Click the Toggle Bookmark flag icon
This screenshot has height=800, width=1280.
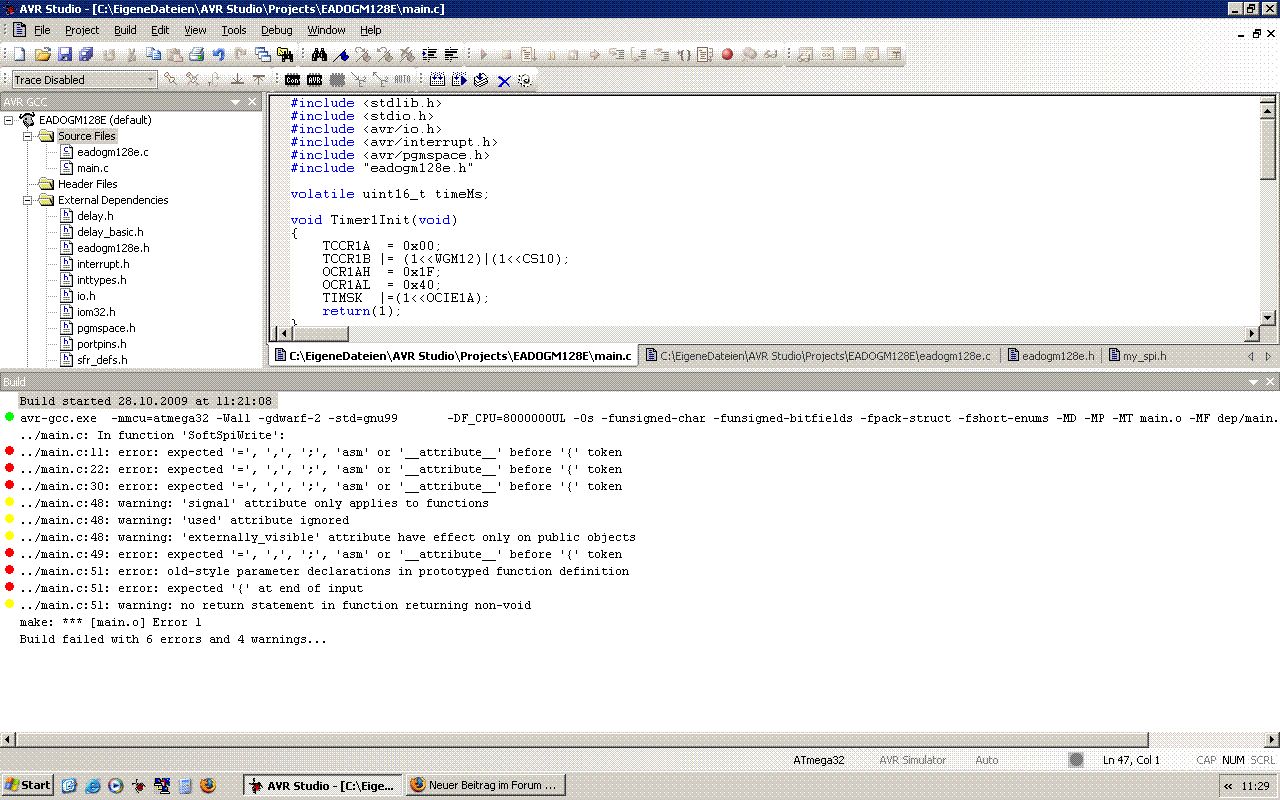[341, 55]
